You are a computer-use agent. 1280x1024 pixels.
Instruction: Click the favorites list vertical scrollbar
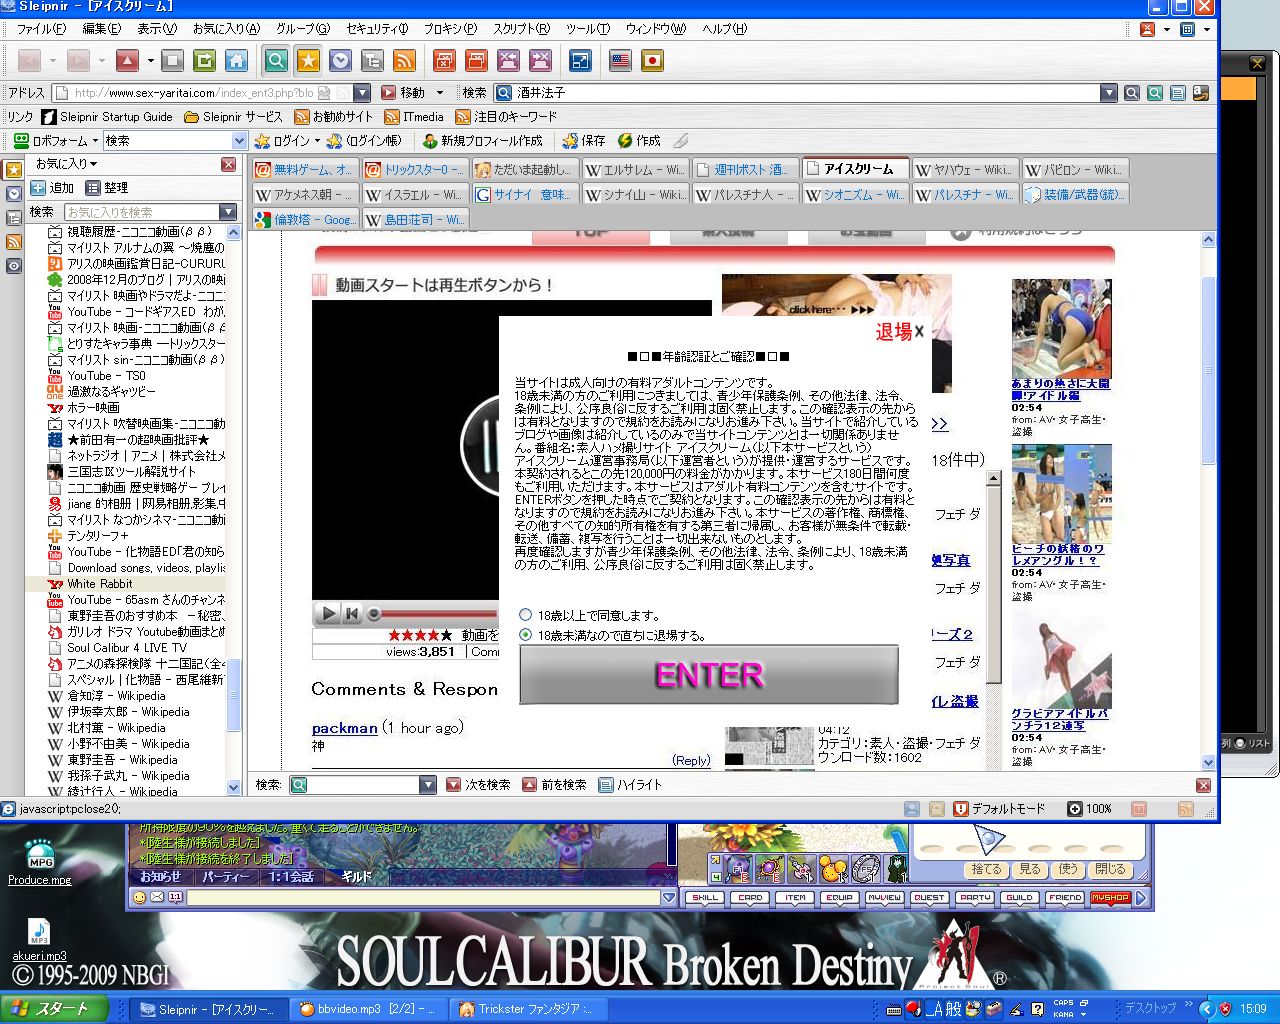pyautogui.click(x=234, y=510)
